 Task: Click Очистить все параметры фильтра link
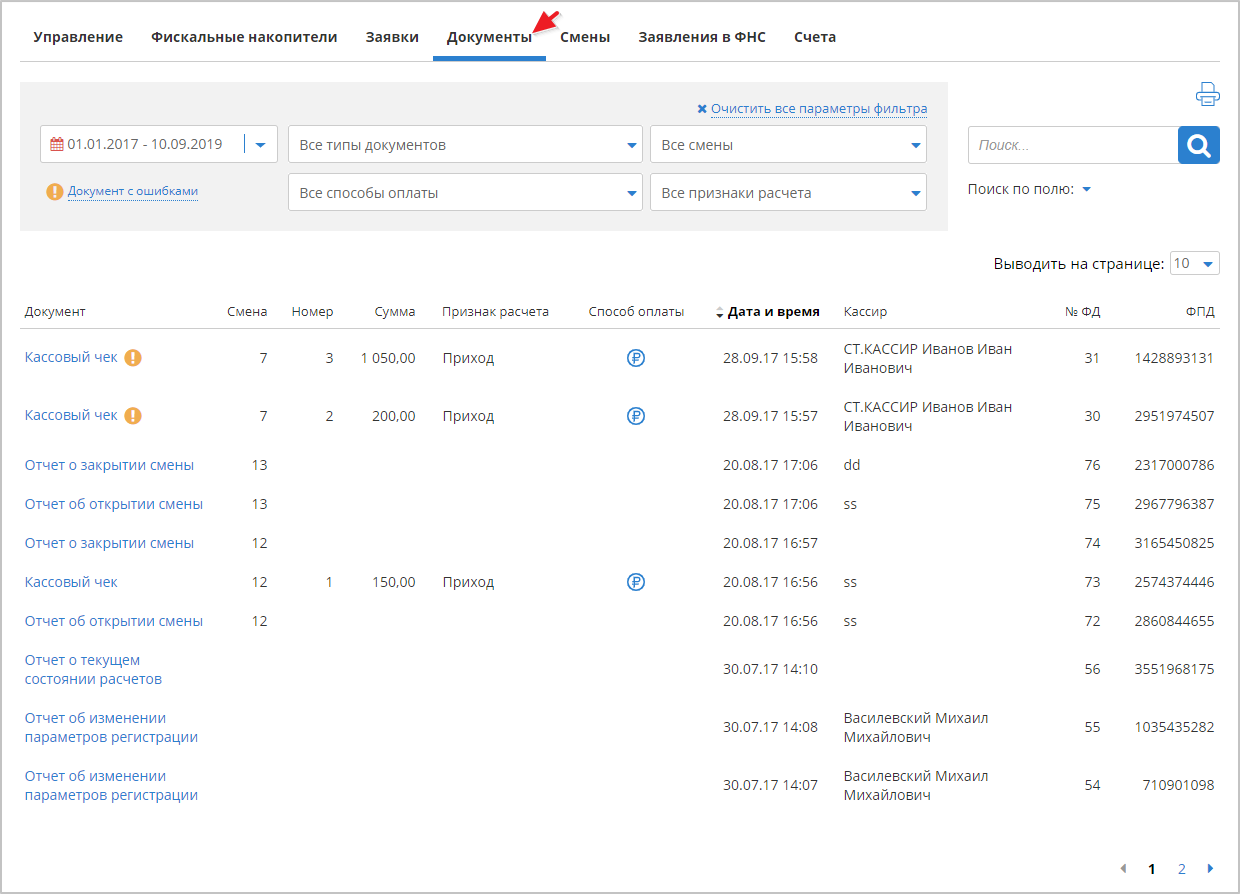click(x=818, y=109)
